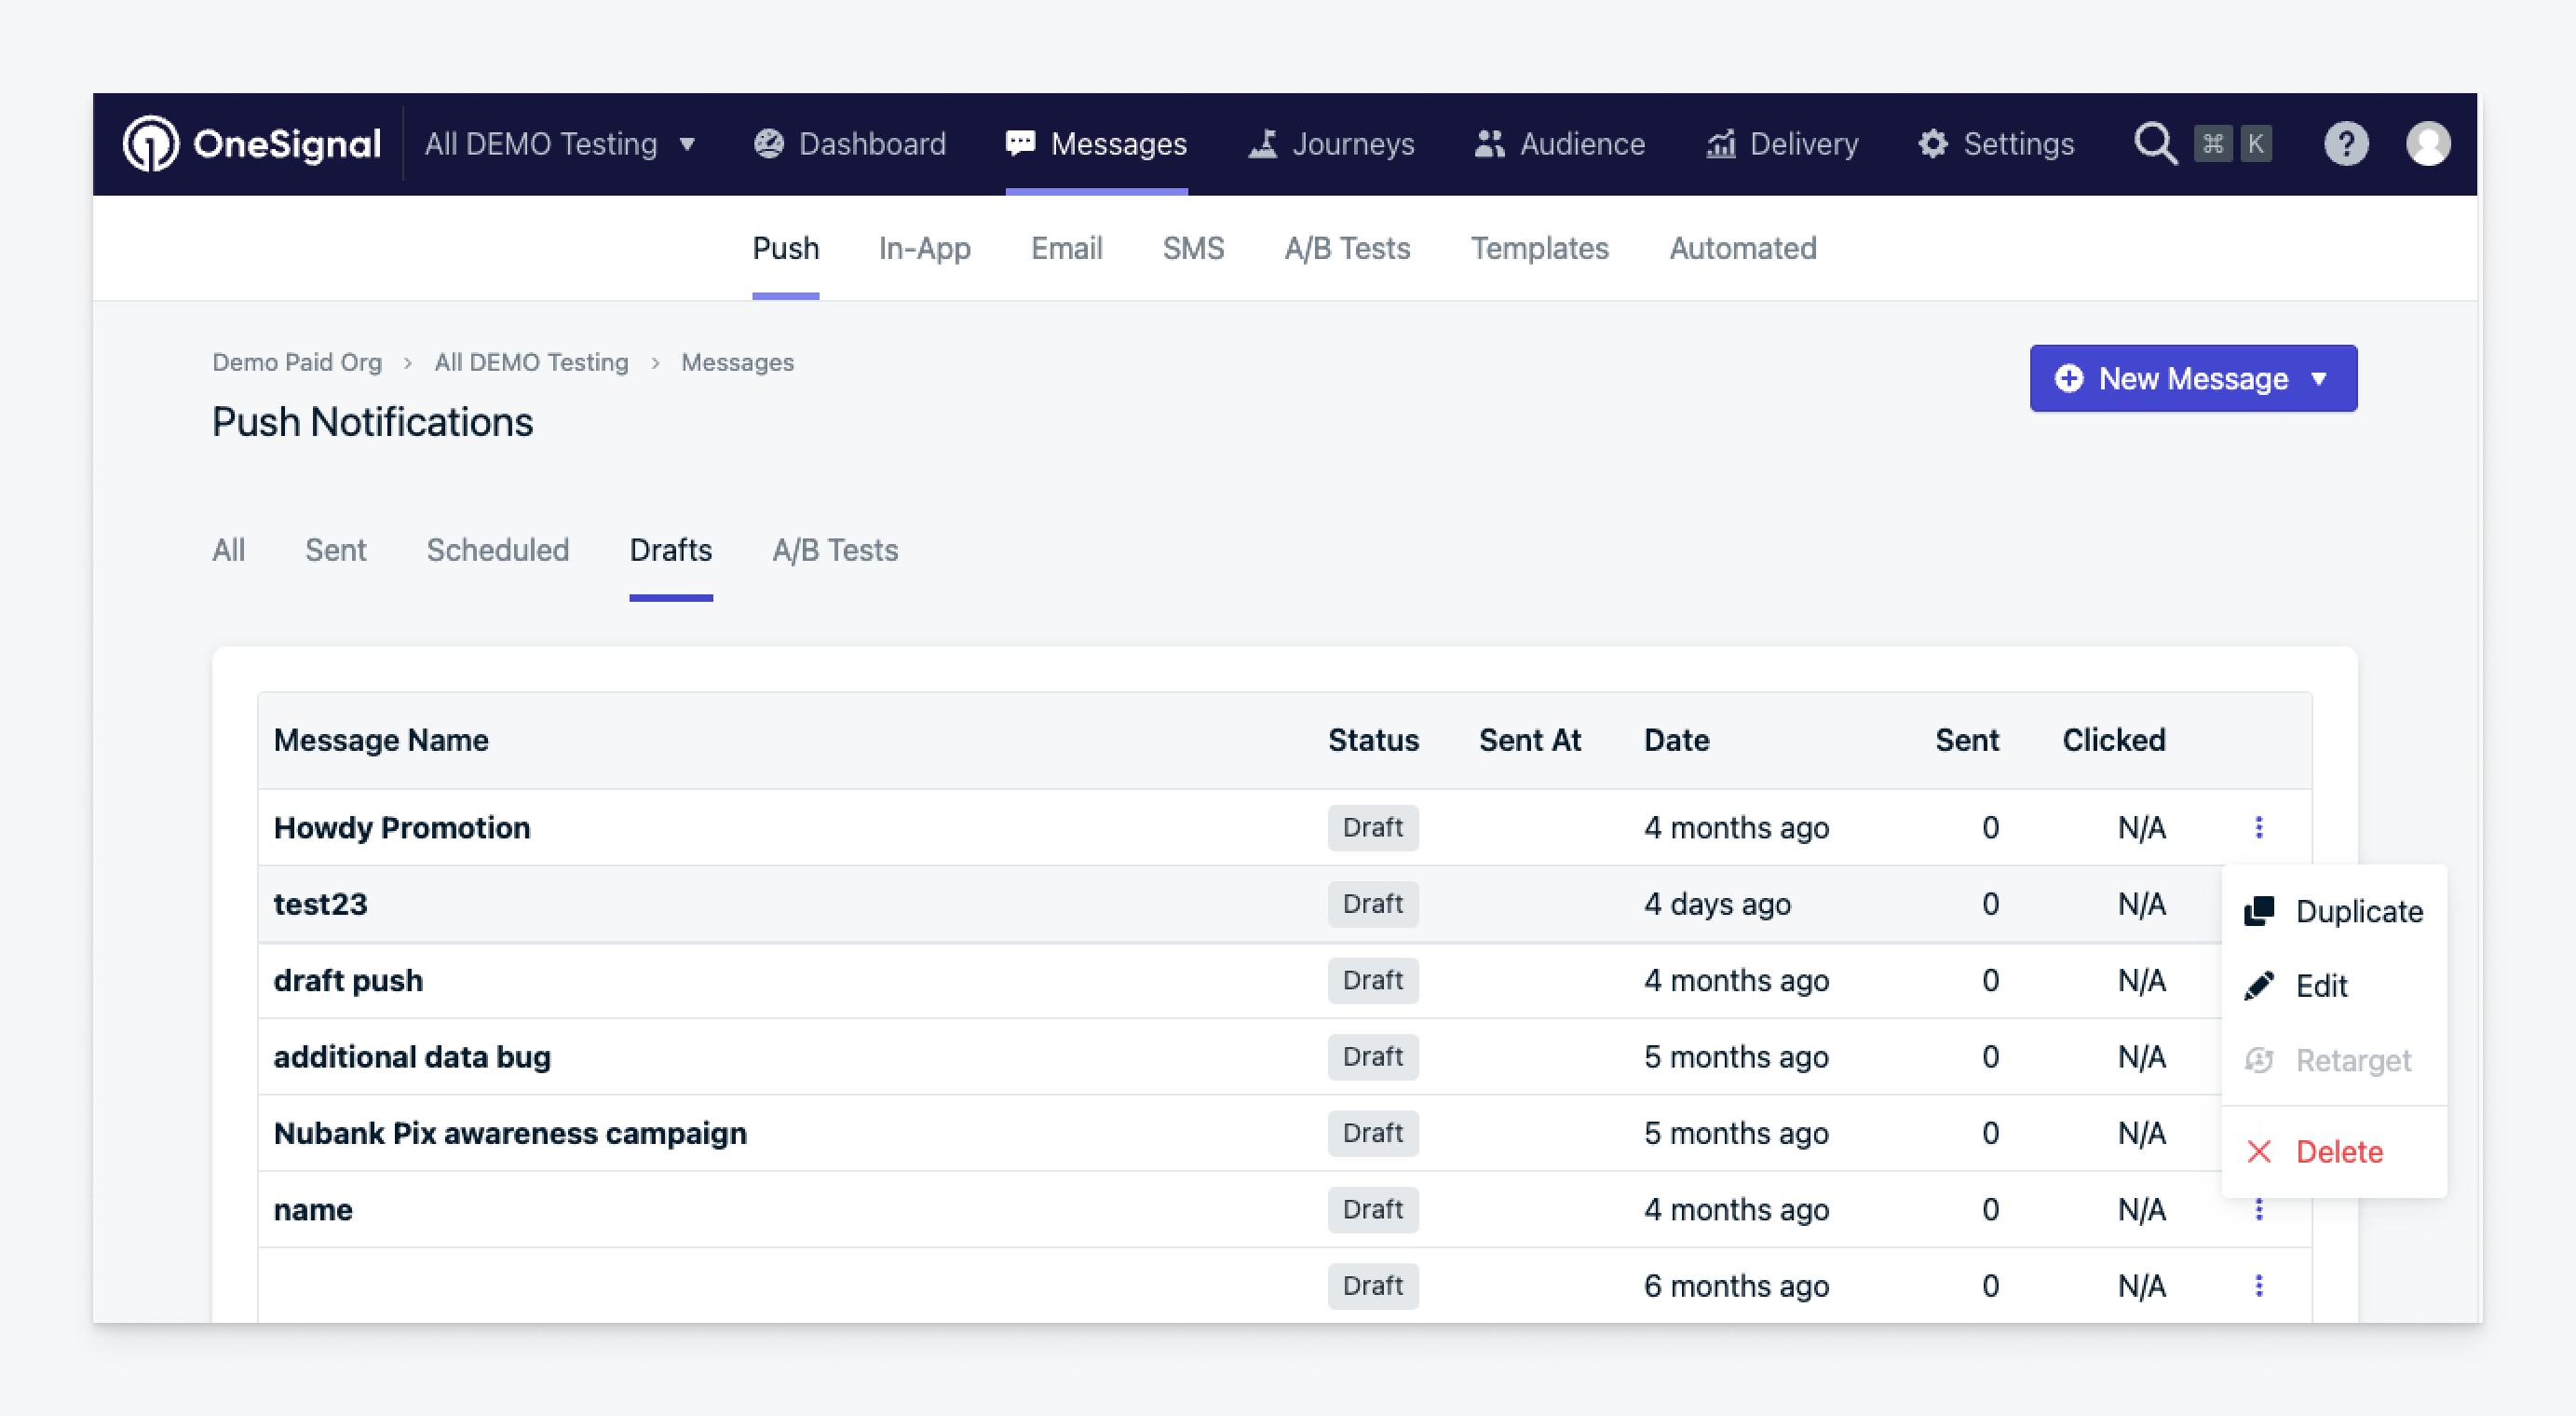Open the Nubank Pix awareness campaign message
This screenshot has height=1416, width=2576.
[x=510, y=1133]
